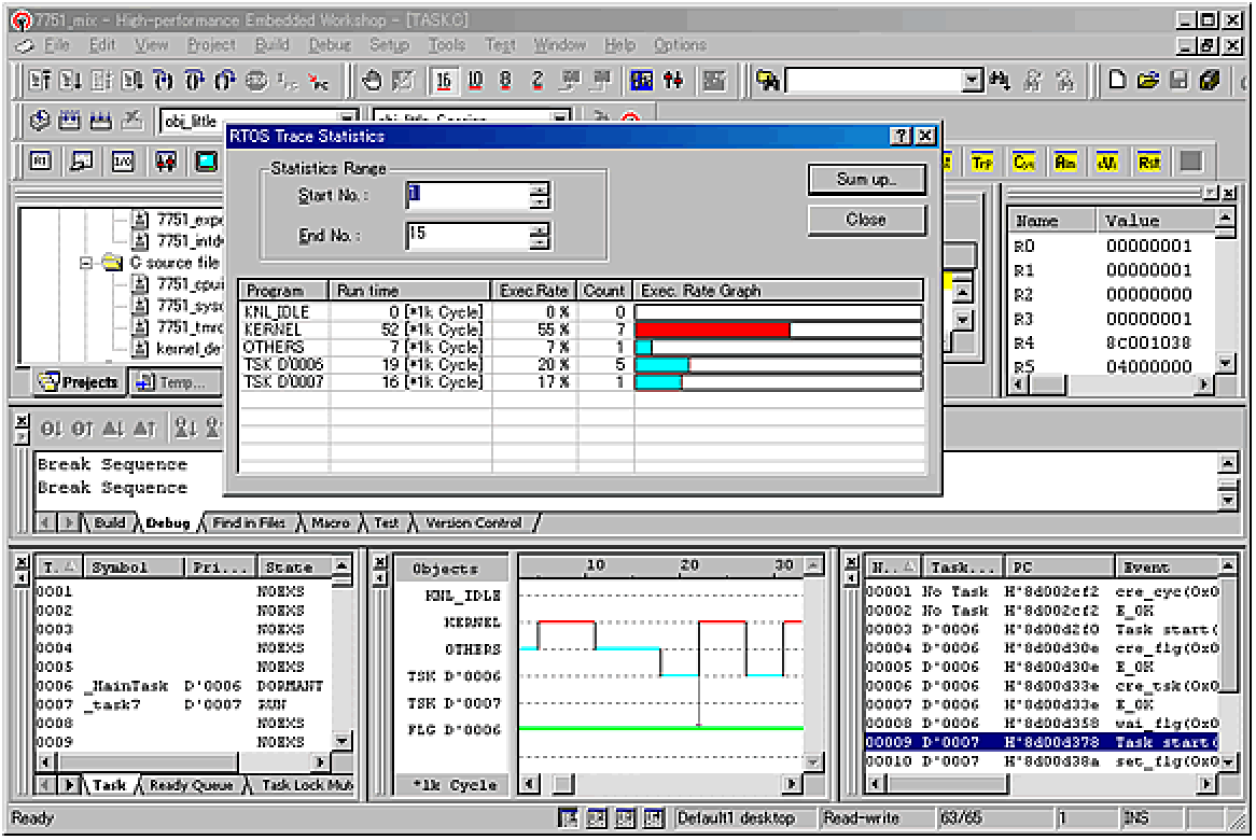
Task: Open the Debug menu
Action: 331,45
